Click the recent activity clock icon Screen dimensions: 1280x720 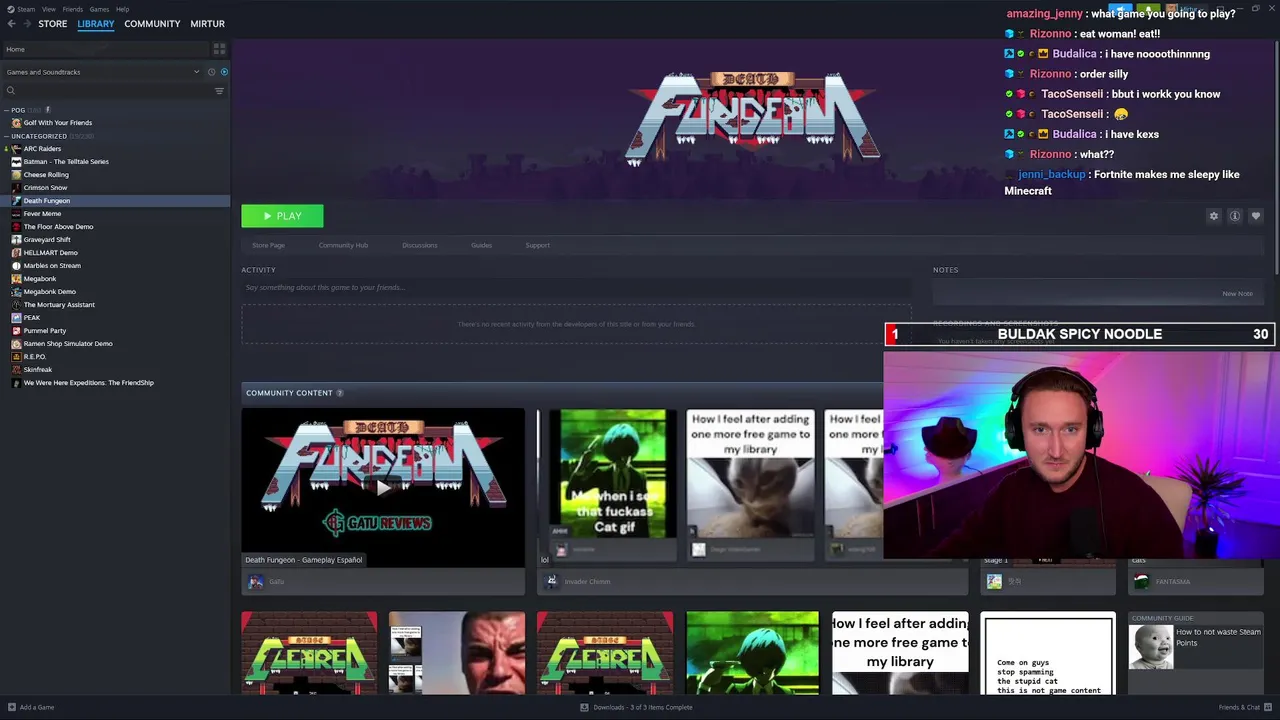point(211,72)
